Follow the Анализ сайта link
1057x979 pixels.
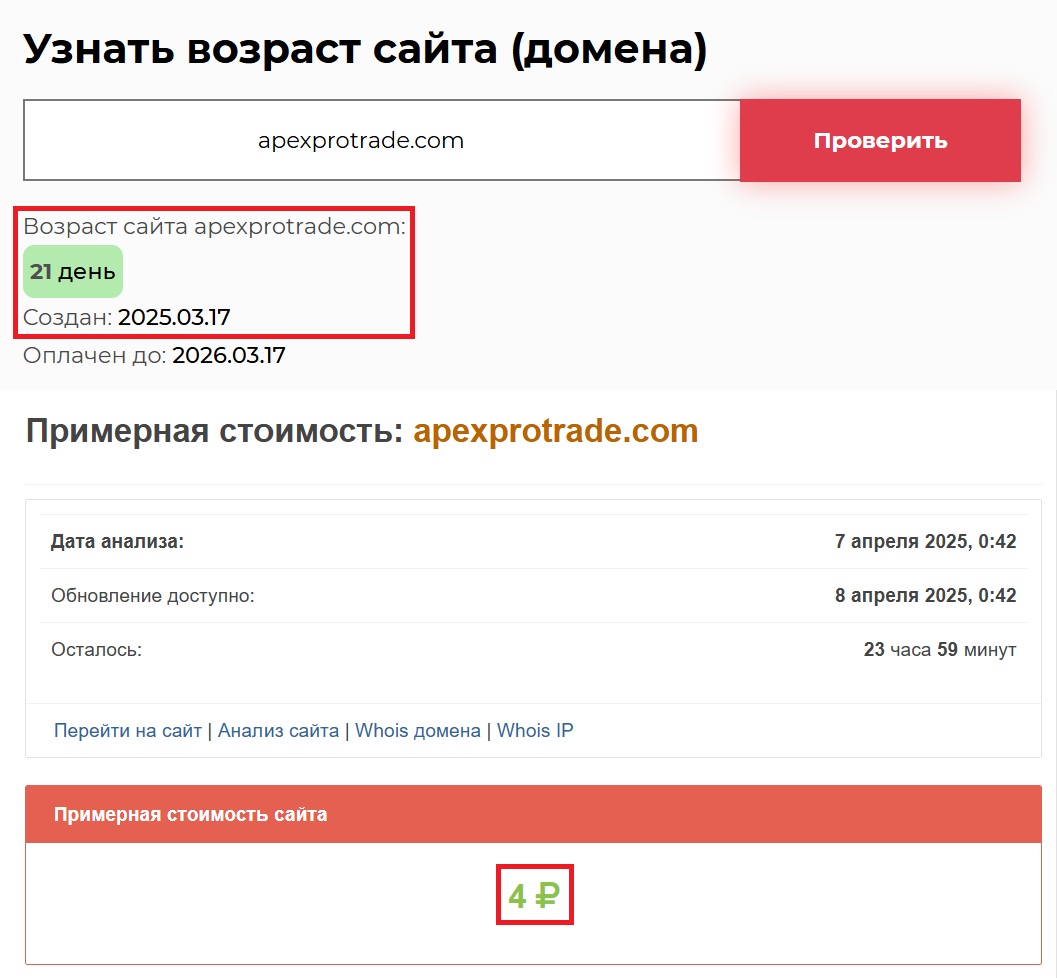278,731
